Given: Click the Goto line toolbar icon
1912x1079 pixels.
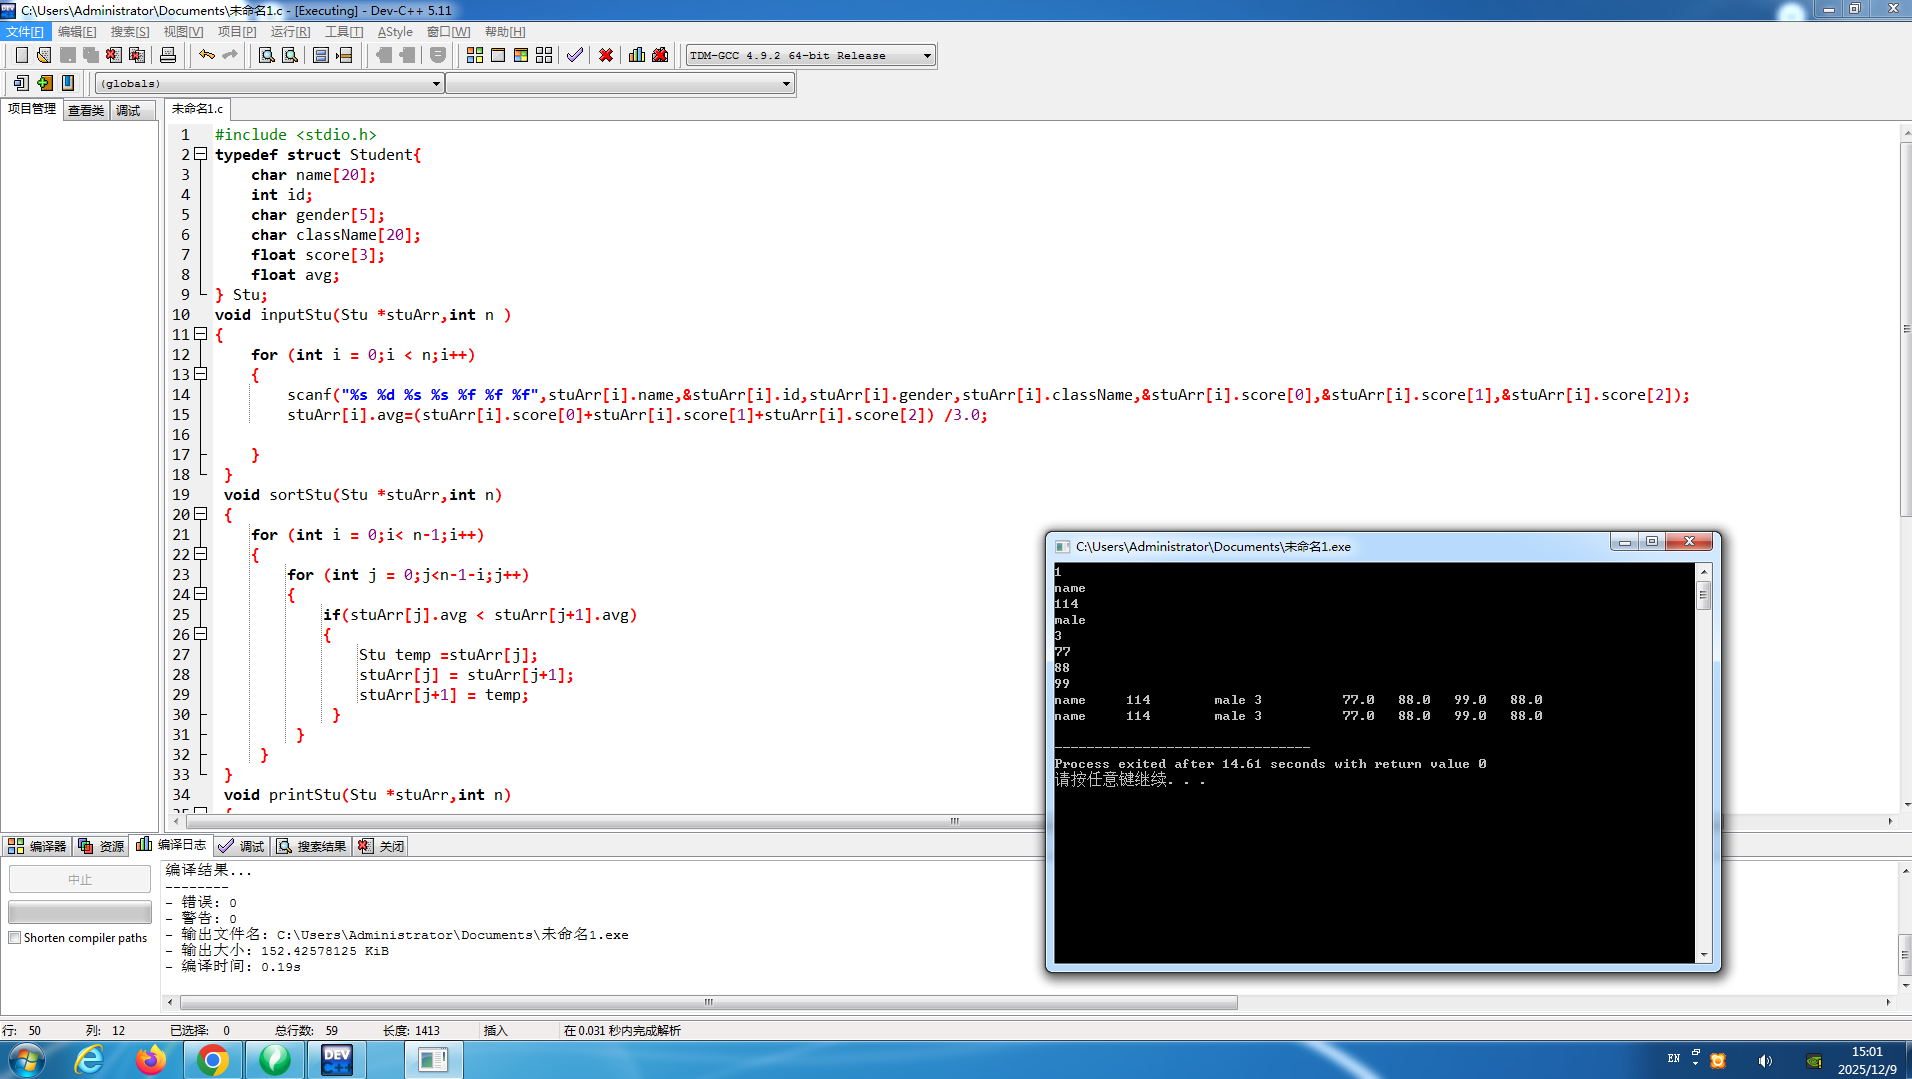Looking at the screenshot, I should [344, 55].
